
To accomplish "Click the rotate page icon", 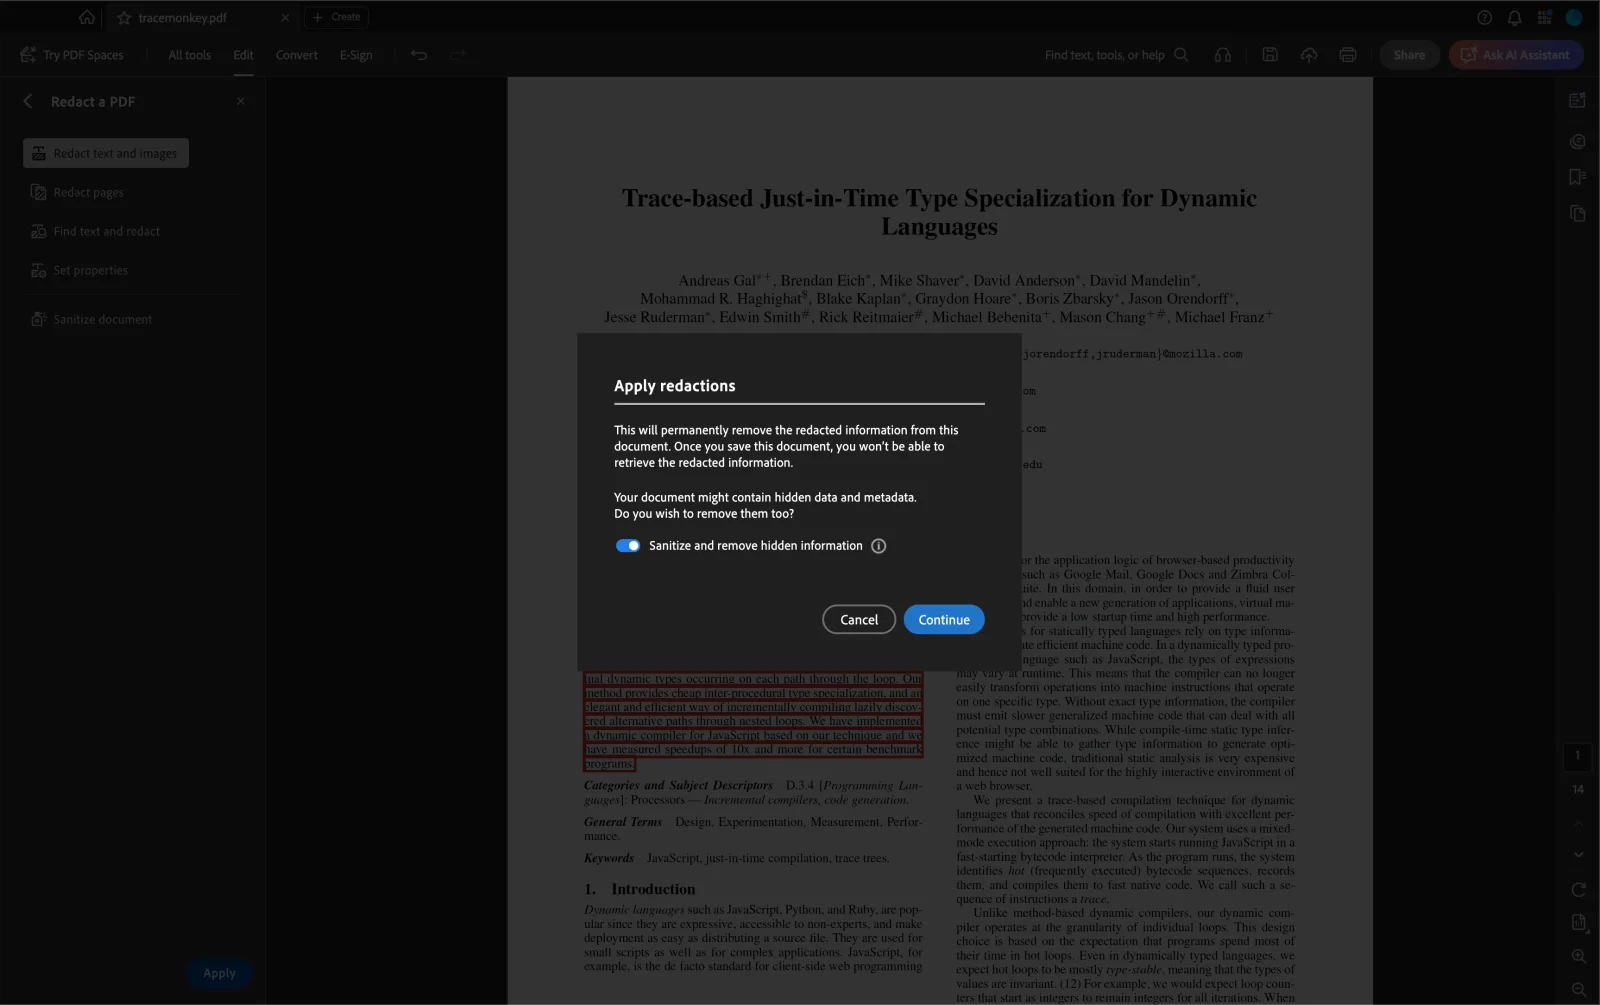I will point(1578,890).
